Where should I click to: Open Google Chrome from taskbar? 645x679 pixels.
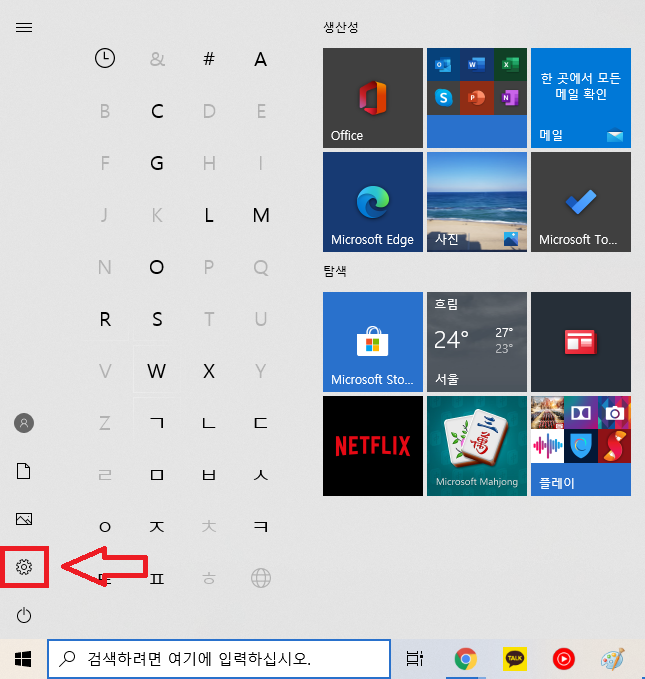pyautogui.click(x=466, y=659)
